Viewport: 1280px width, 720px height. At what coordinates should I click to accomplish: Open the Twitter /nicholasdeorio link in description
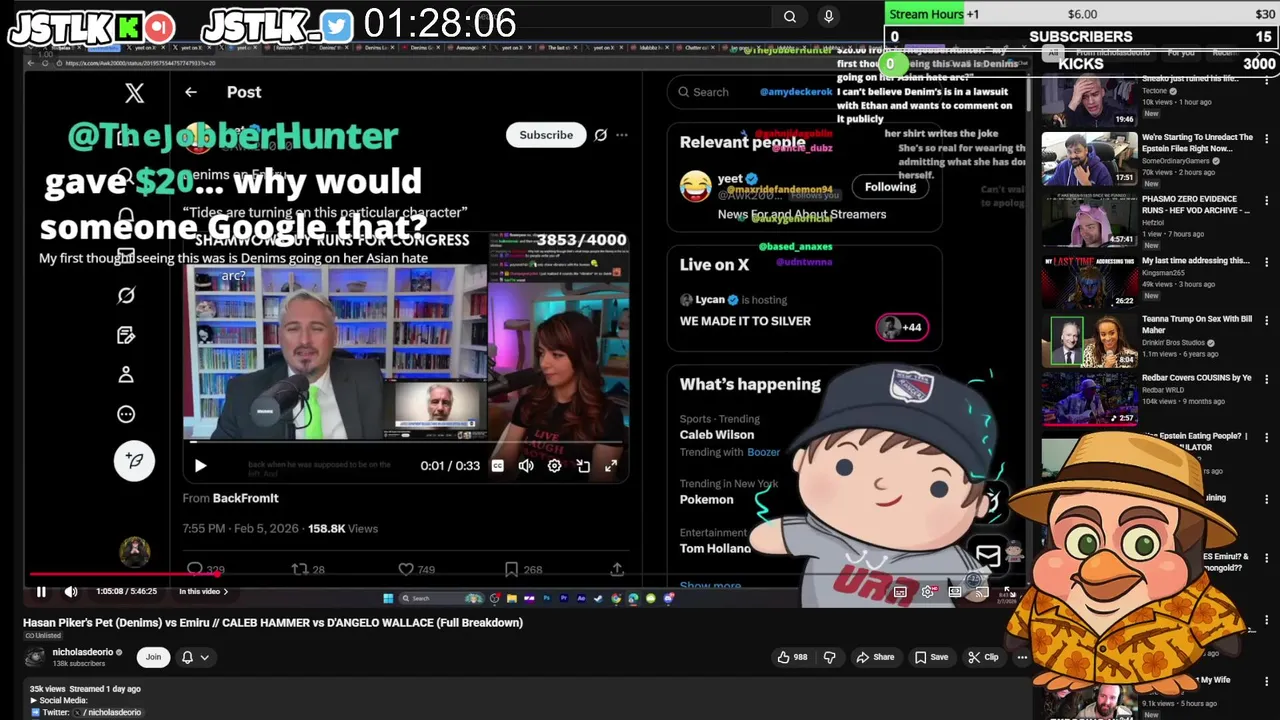106,712
